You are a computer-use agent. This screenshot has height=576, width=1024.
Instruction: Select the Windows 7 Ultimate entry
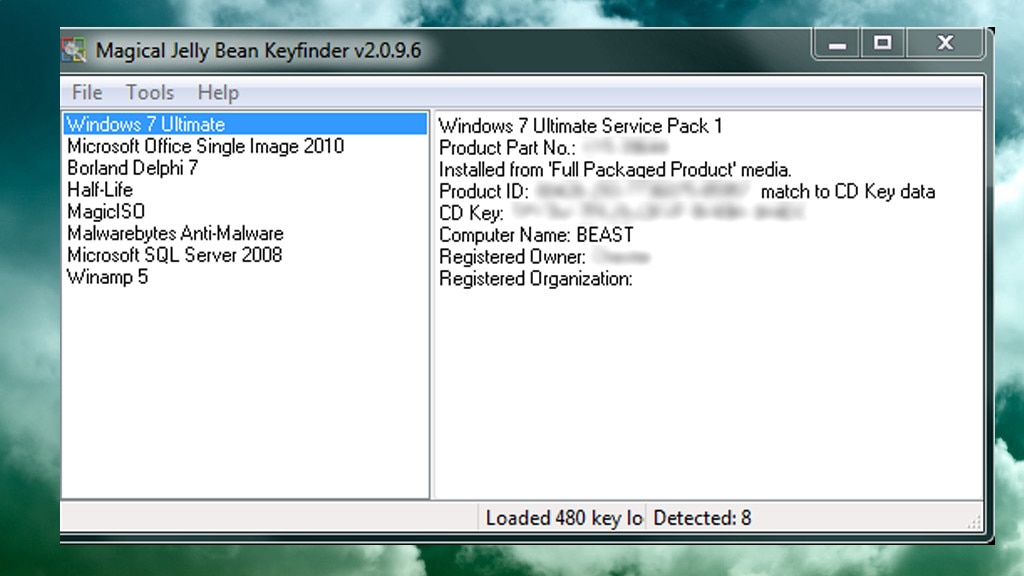pyautogui.click(x=144, y=124)
